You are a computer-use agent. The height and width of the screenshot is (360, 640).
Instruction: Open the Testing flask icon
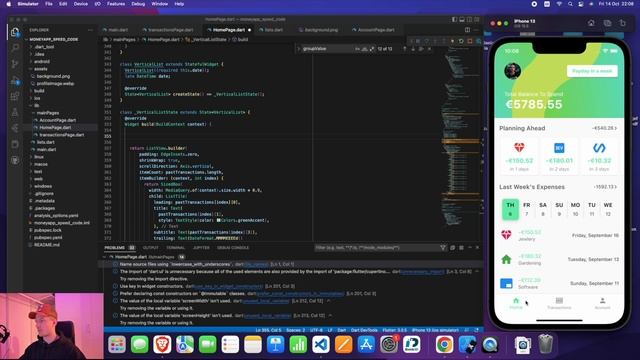(15, 112)
